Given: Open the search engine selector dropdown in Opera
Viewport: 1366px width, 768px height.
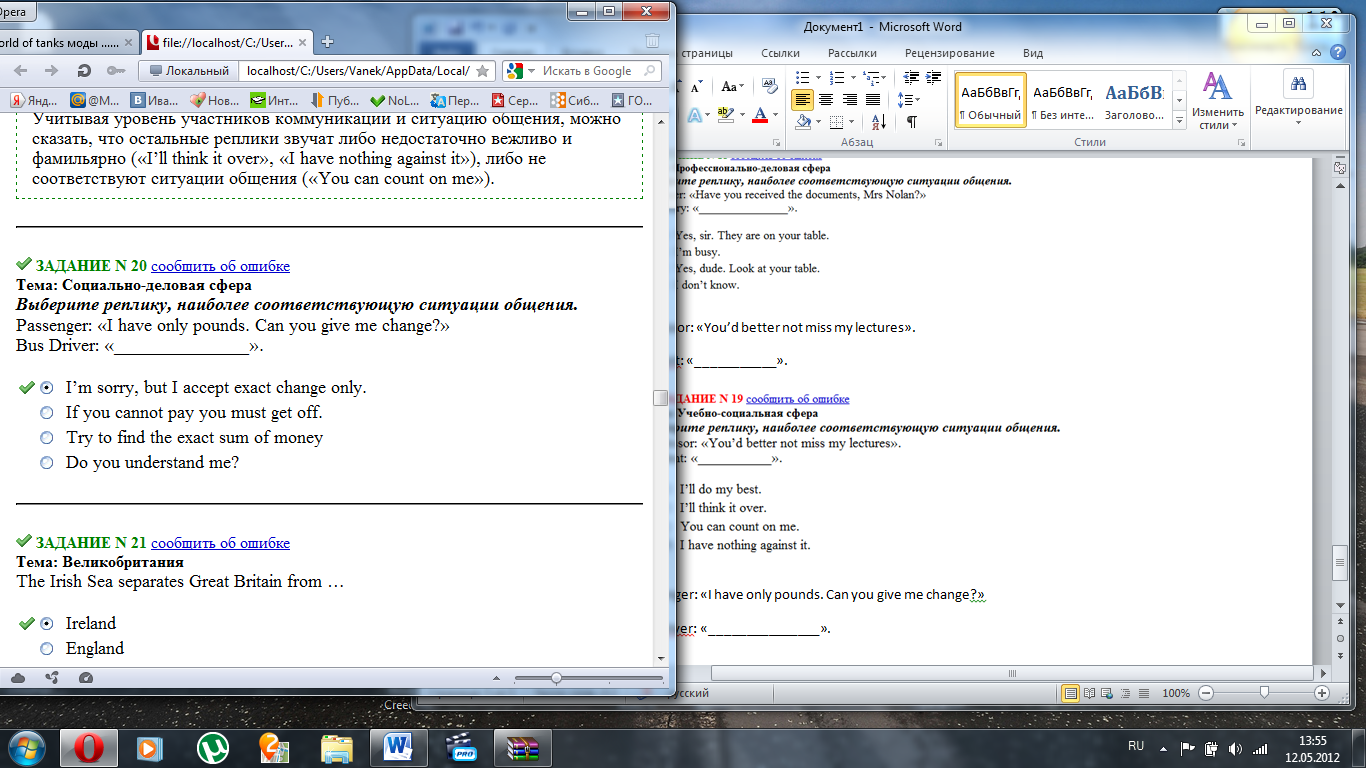Looking at the screenshot, I should [531, 71].
